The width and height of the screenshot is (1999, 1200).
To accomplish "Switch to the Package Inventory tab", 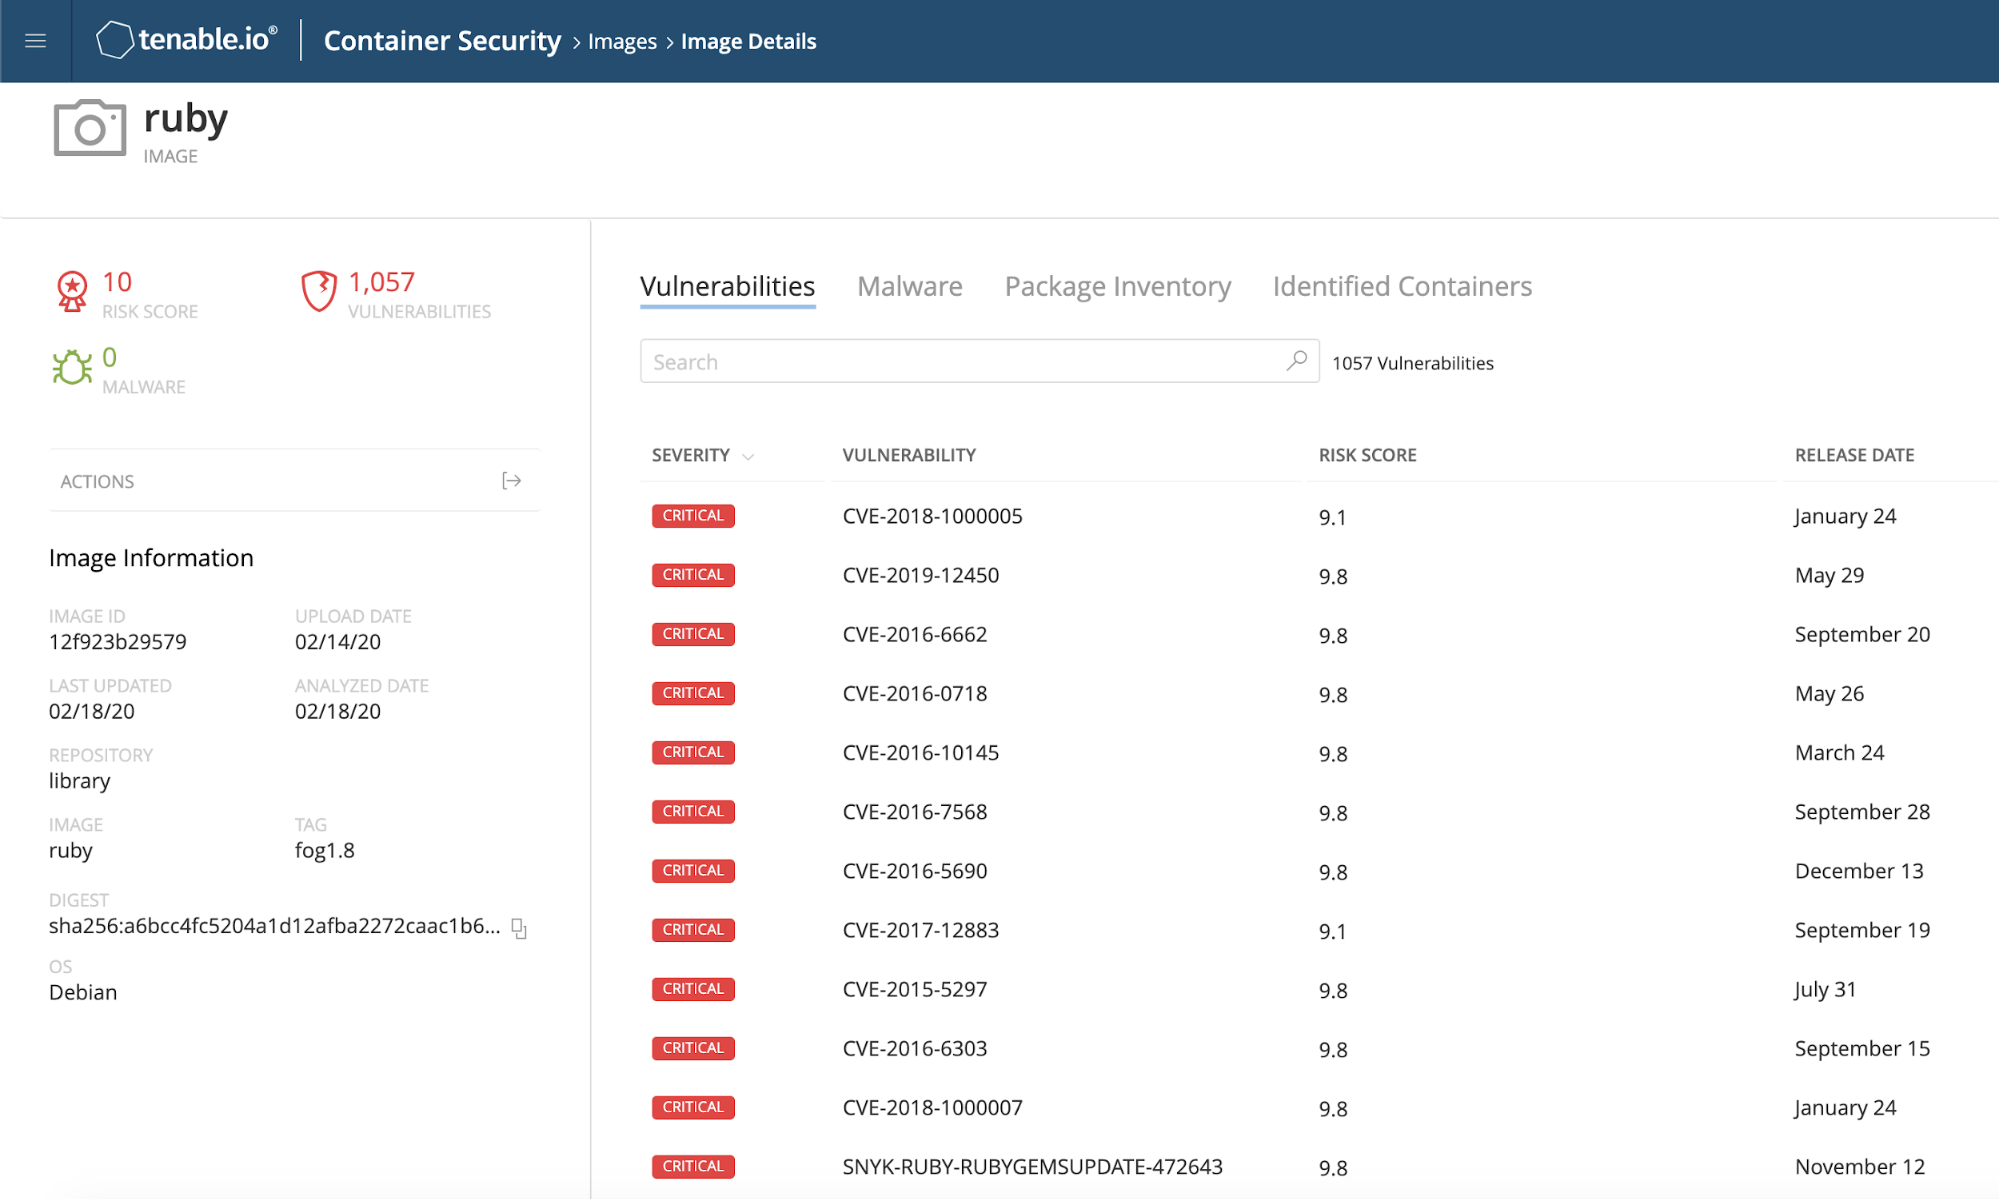I will pyautogui.click(x=1117, y=286).
